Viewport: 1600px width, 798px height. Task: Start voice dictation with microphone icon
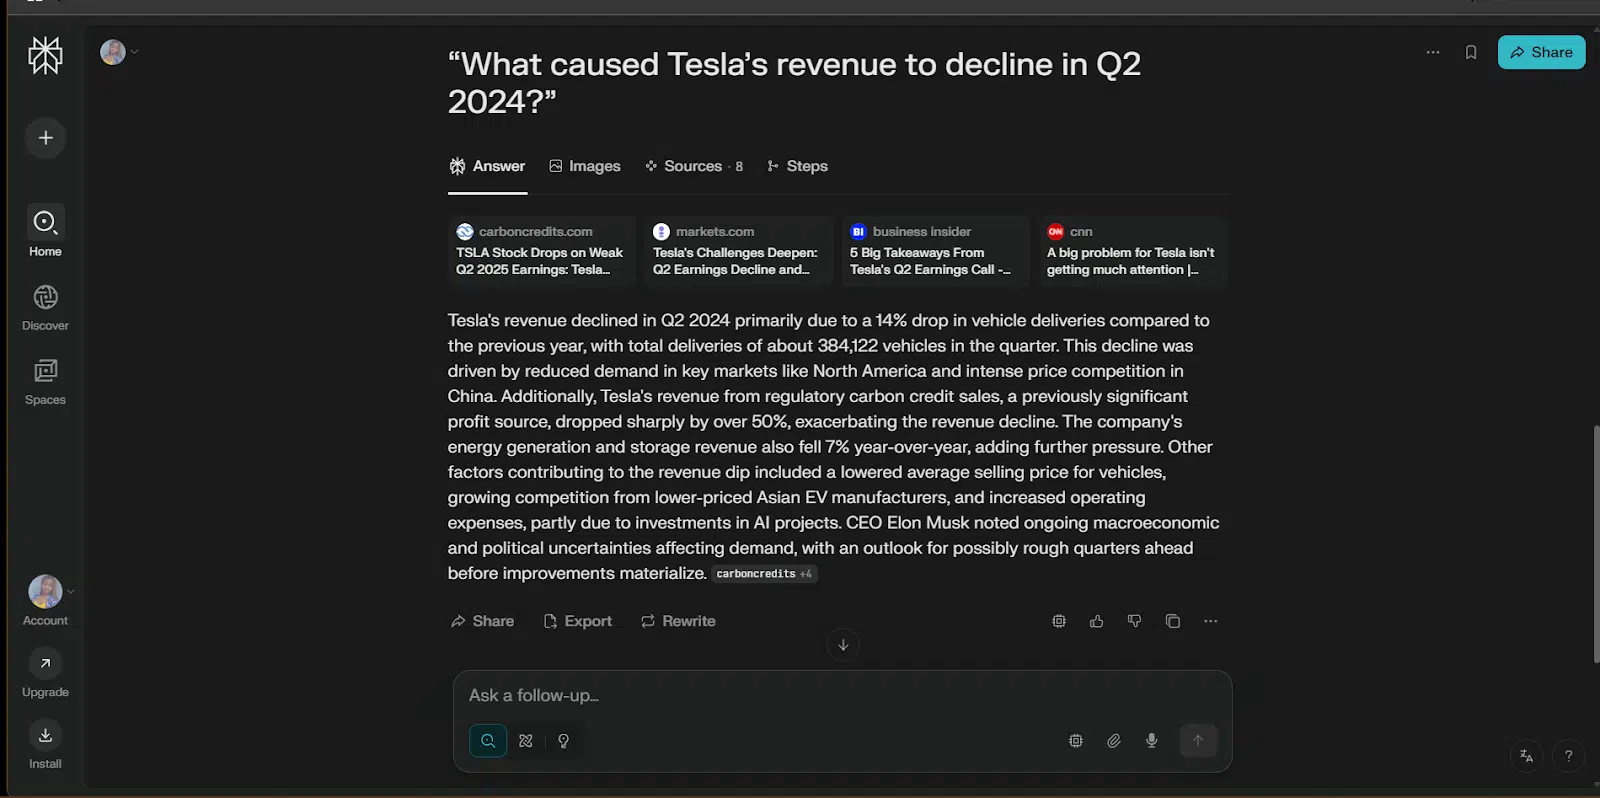click(x=1152, y=741)
